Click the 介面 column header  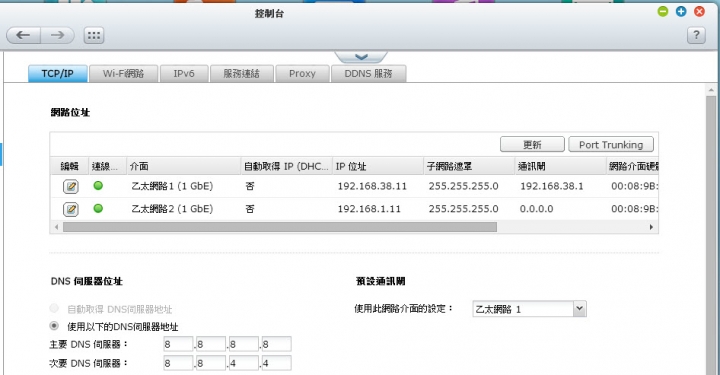pyautogui.click(x=184, y=166)
